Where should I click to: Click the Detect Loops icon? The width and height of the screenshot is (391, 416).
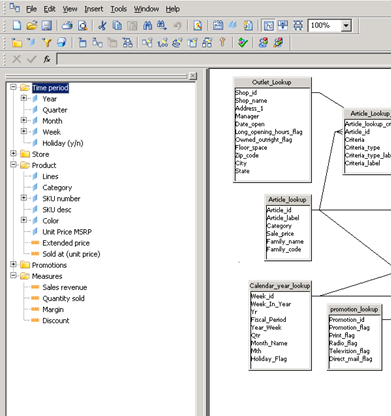(x=177, y=43)
